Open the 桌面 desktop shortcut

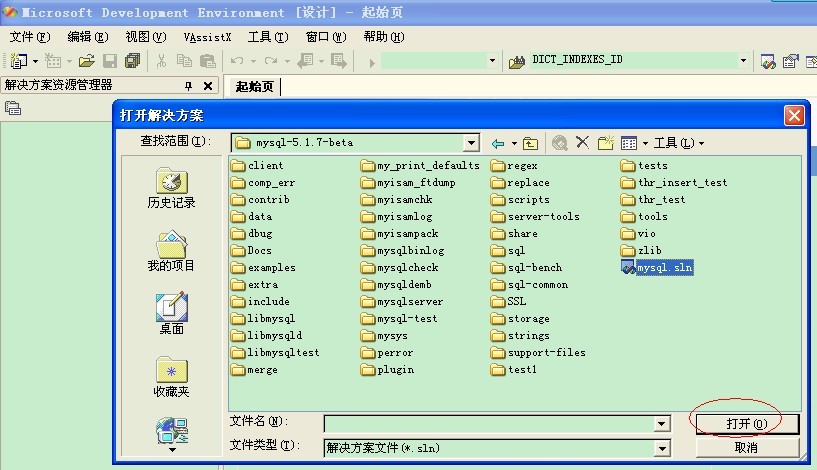pos(171,314)
